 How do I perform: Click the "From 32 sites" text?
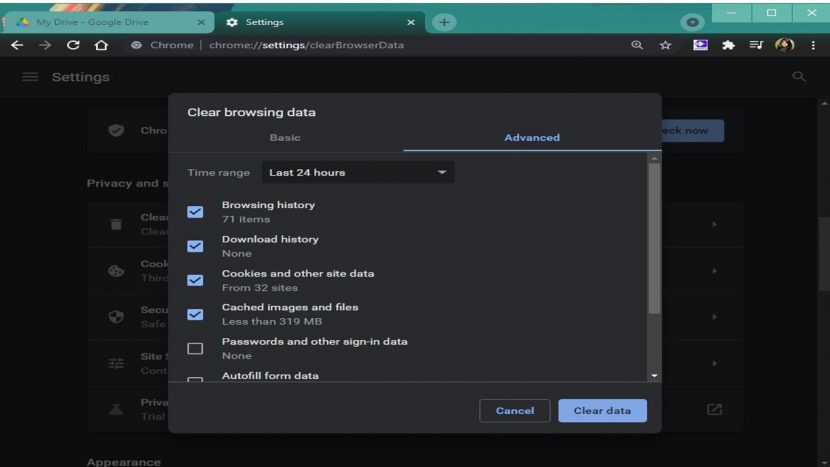tap(259, 288)
